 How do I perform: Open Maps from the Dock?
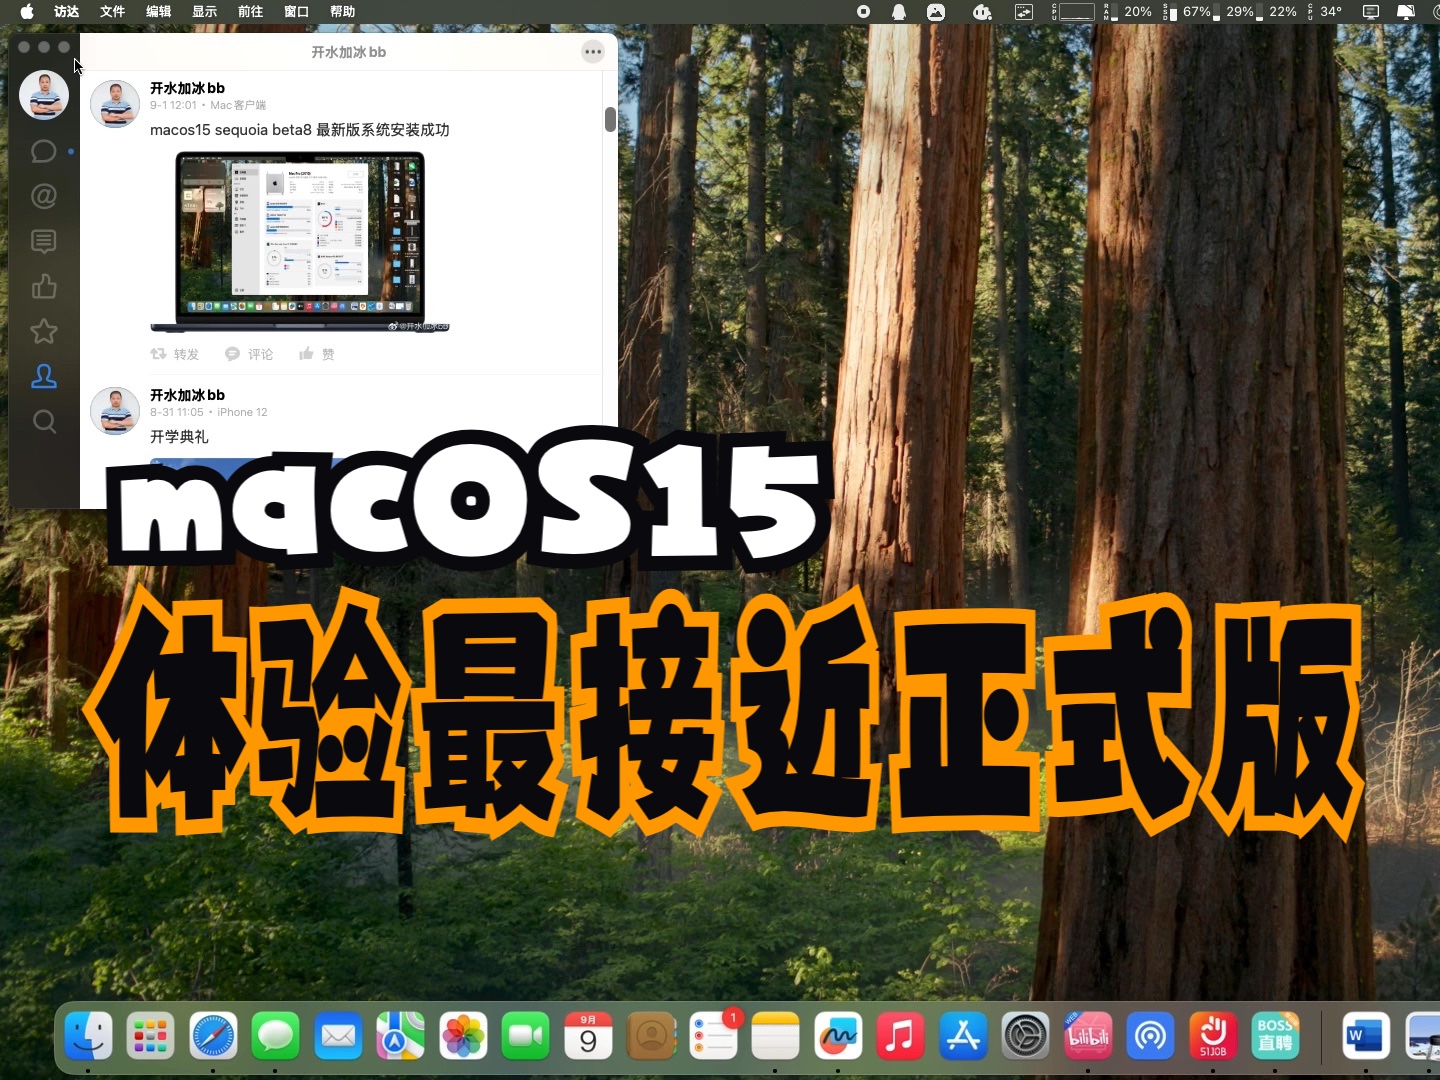tap(400, 1036)
